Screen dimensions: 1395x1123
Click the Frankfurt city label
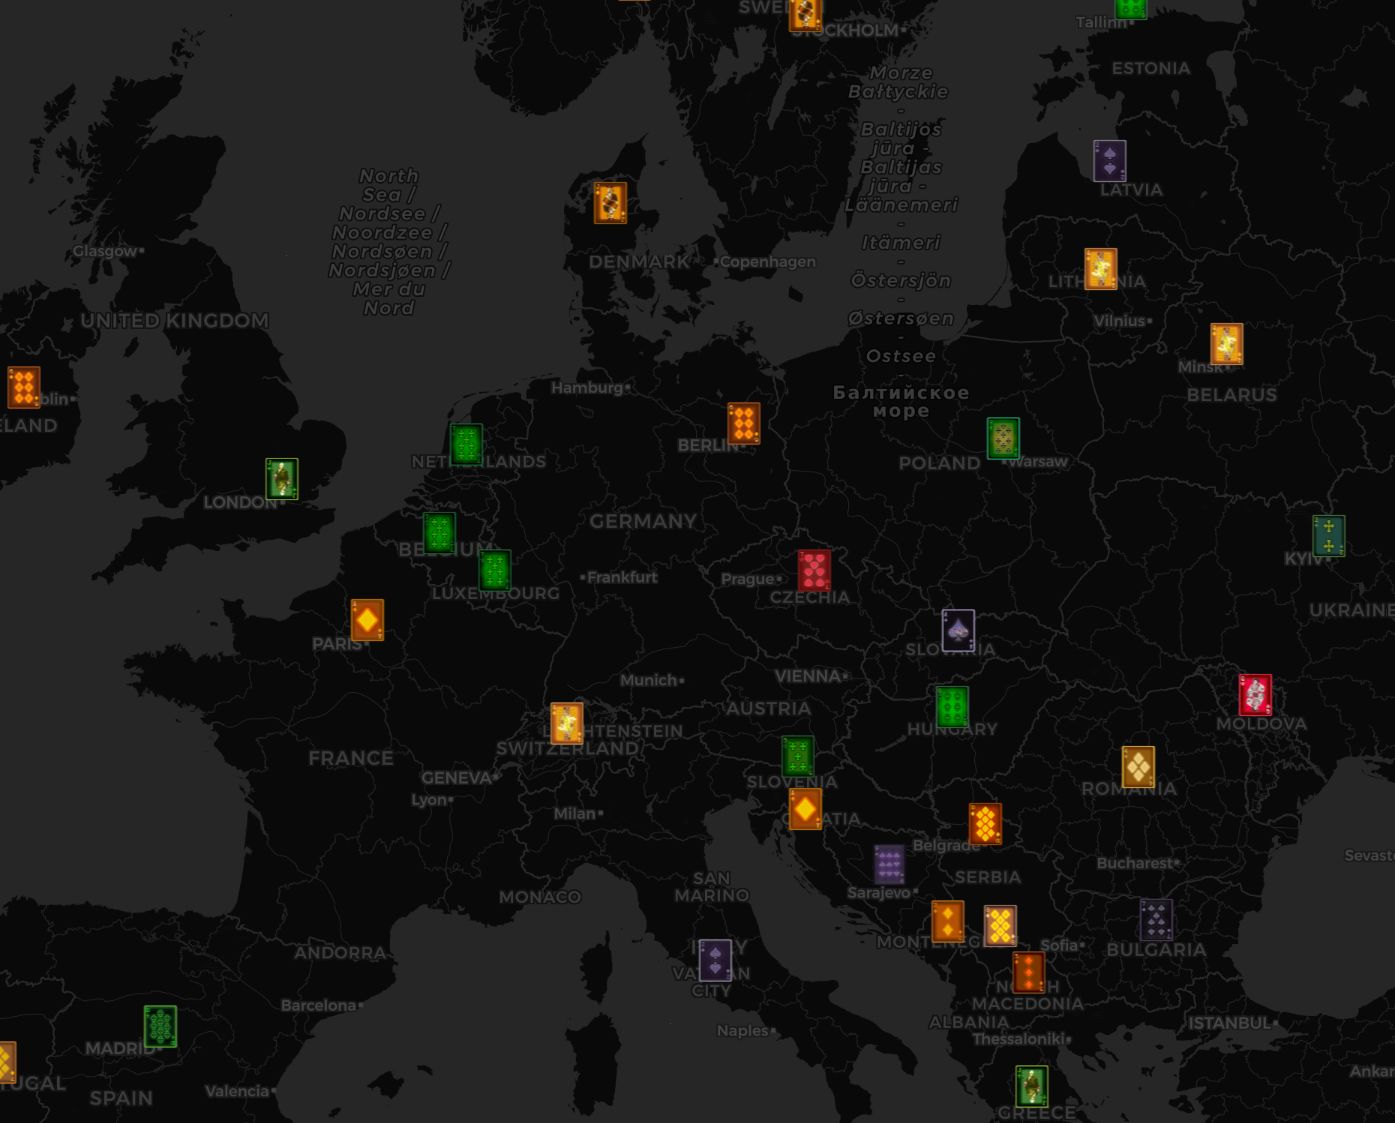click(x=622, y=577)
